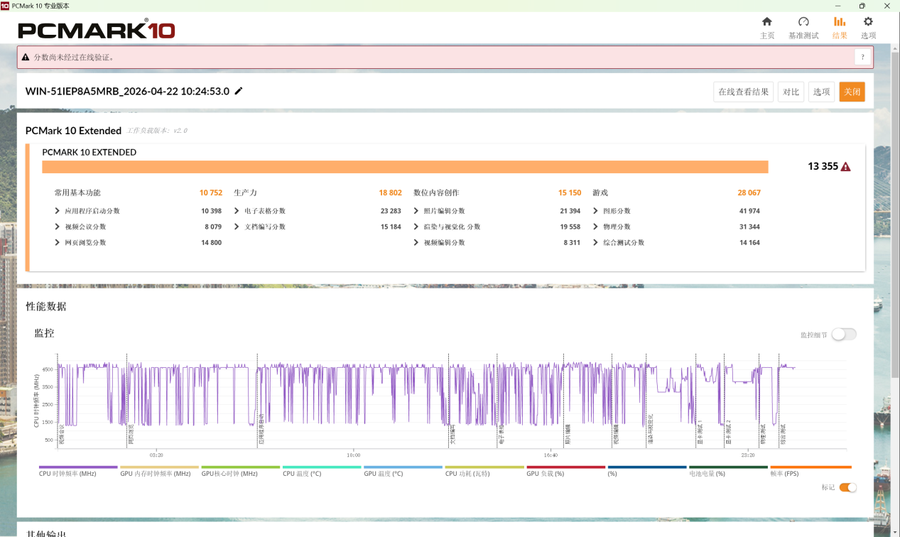Click 生产力 score 18 802
Screen dimensions: 900x537
click(x=390, y=193)
